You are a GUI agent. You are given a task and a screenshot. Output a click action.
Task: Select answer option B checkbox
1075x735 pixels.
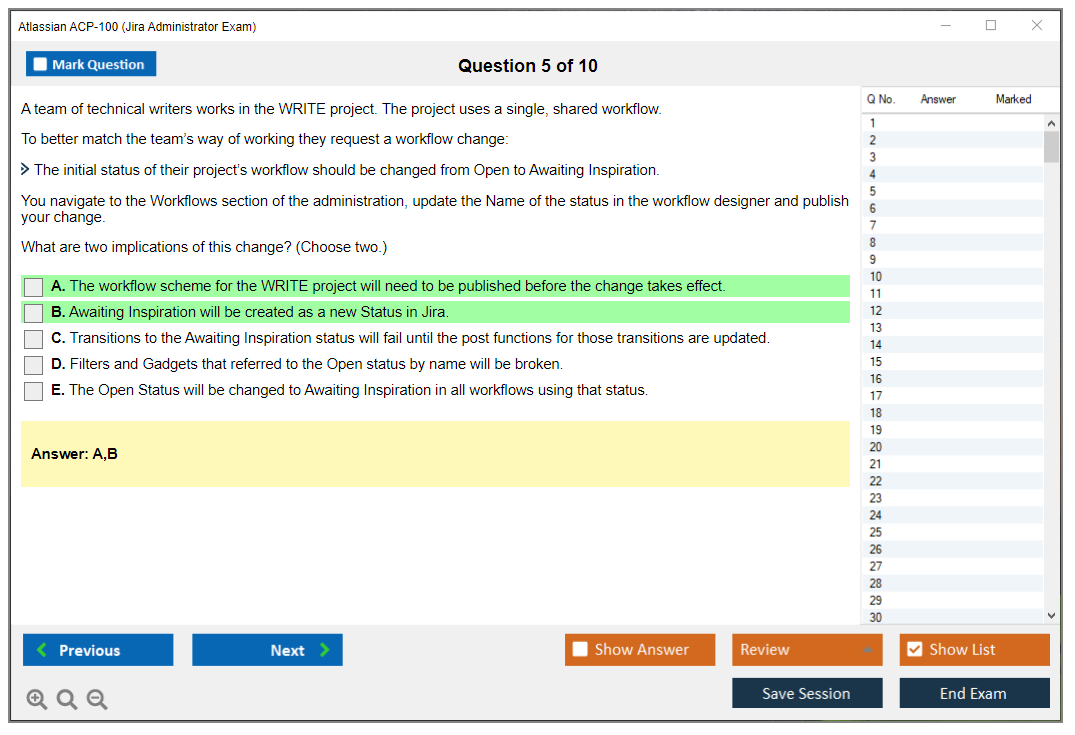[x=34, y=313]
